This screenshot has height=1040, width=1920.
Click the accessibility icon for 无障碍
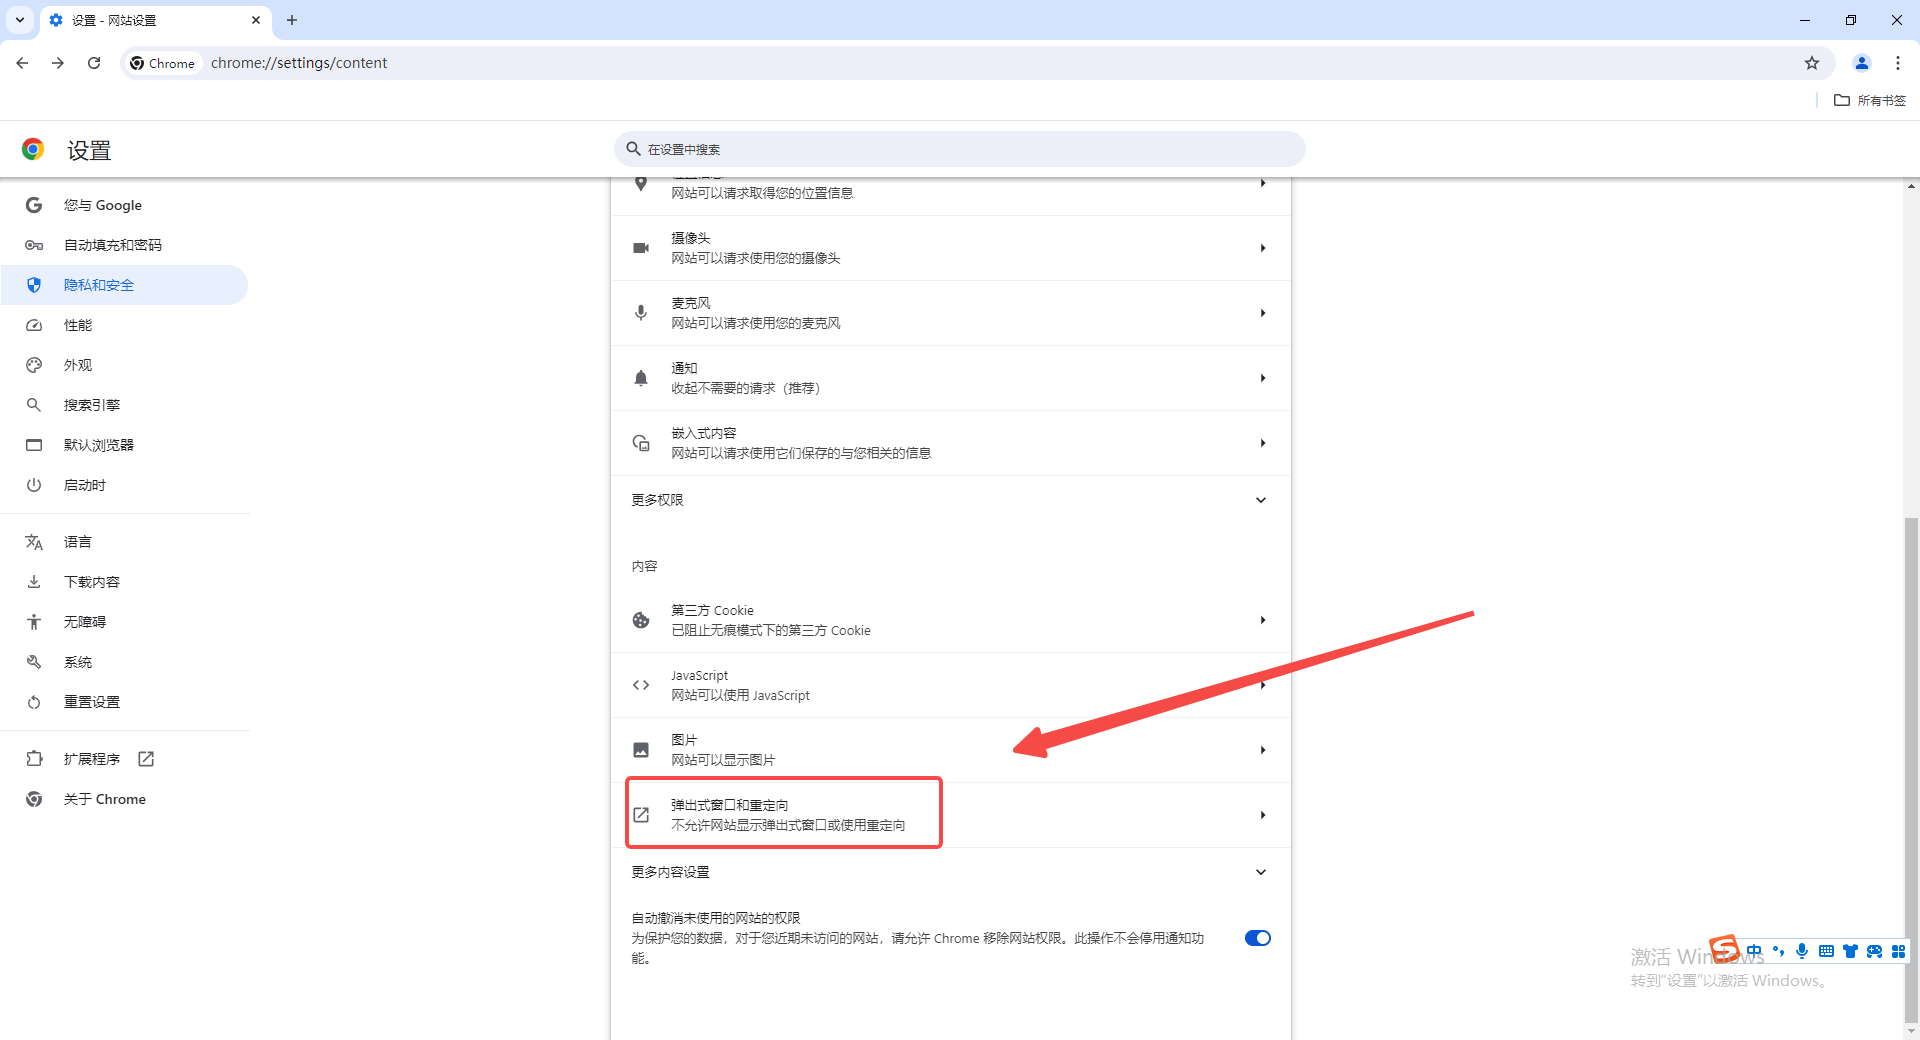(x=34, y=622)
